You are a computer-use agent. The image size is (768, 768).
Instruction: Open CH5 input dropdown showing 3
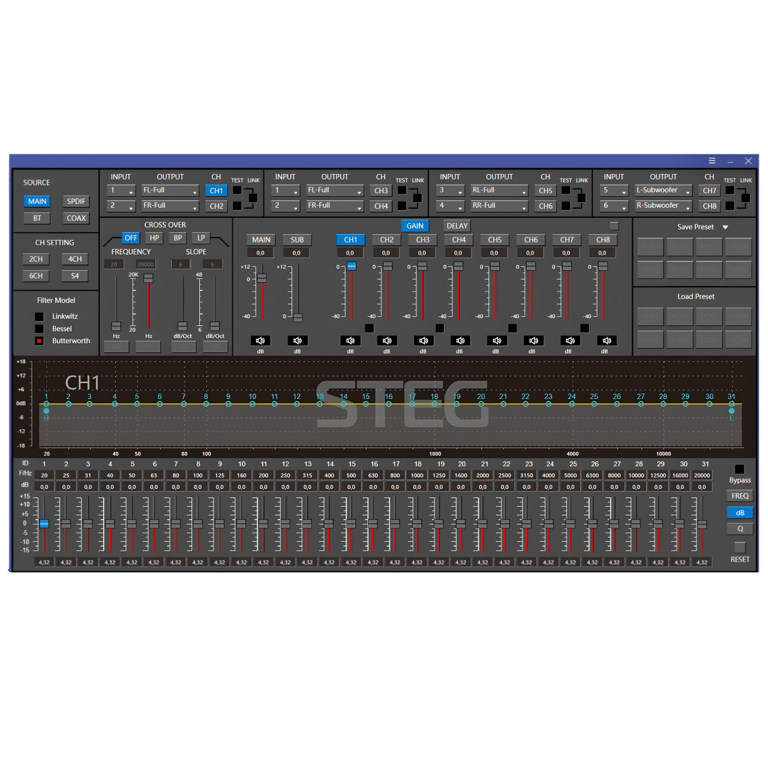tap(450, 191)
